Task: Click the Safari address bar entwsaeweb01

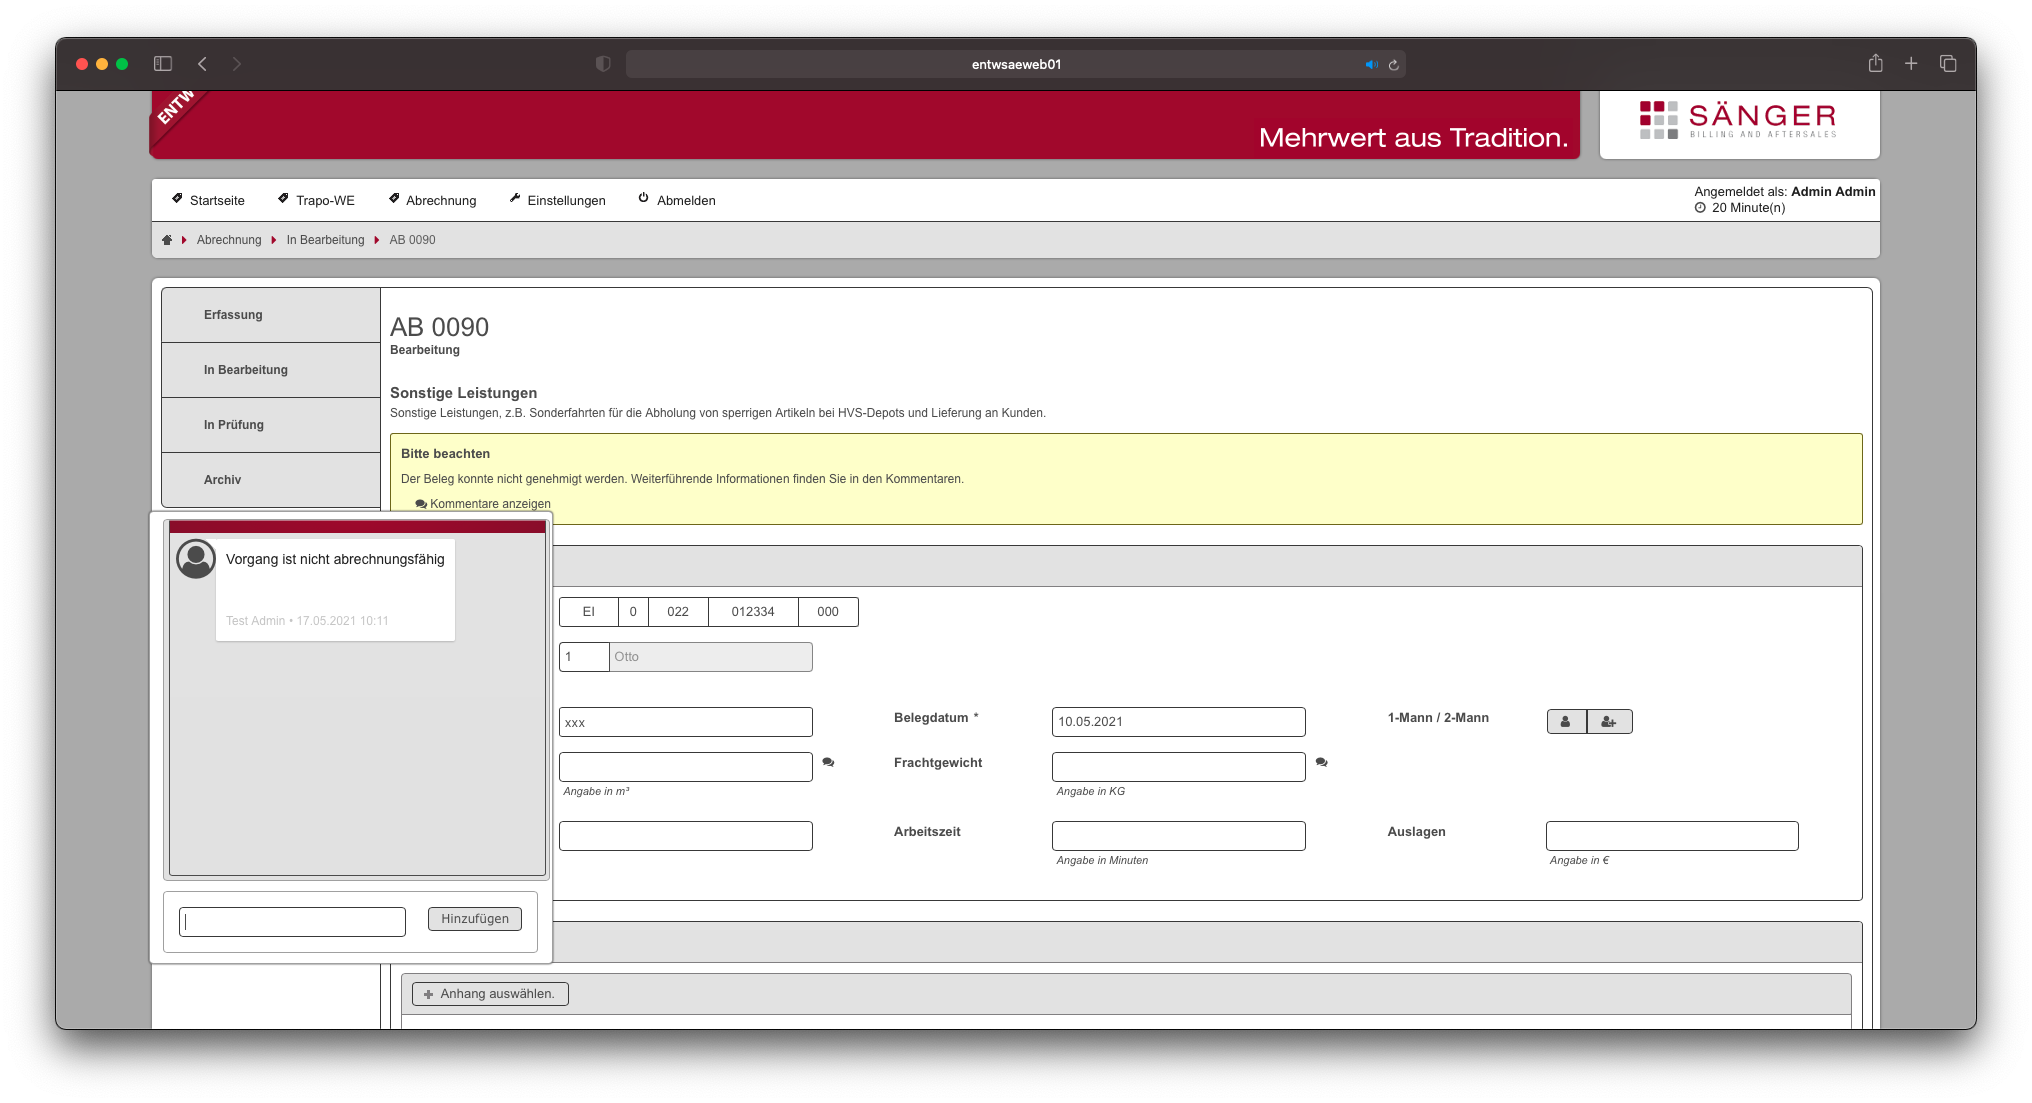Action: [x=1016, y=64]
